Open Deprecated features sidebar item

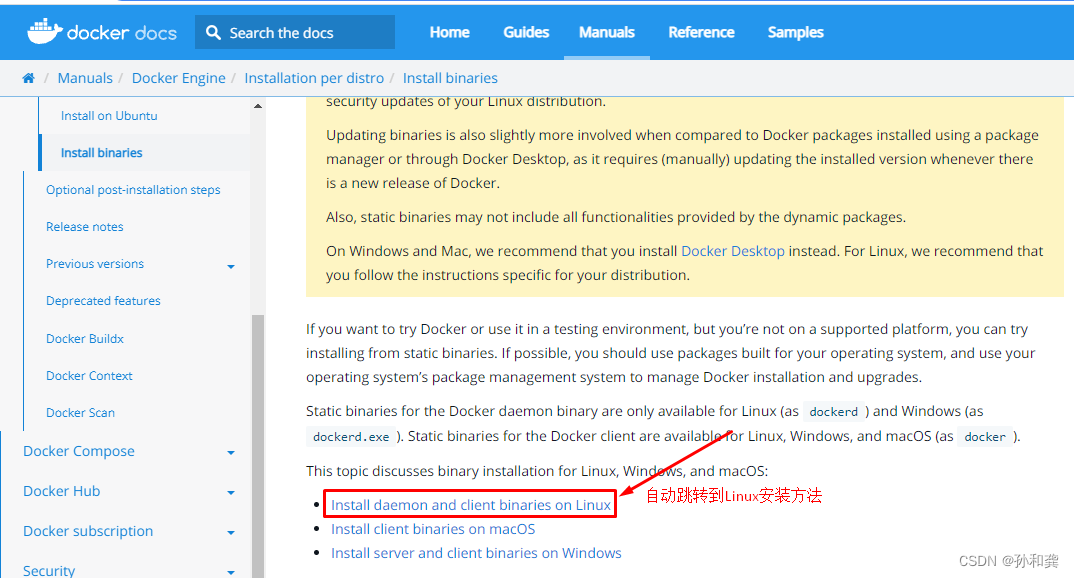click(103, 301)
